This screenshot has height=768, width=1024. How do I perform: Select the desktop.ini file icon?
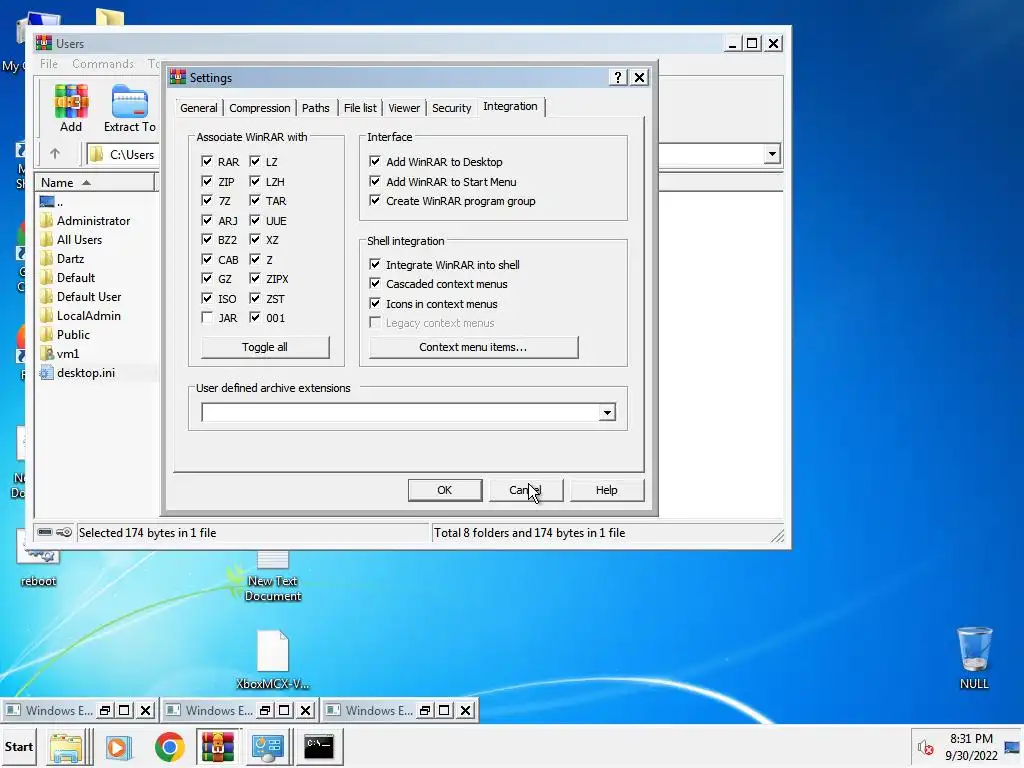46,372
